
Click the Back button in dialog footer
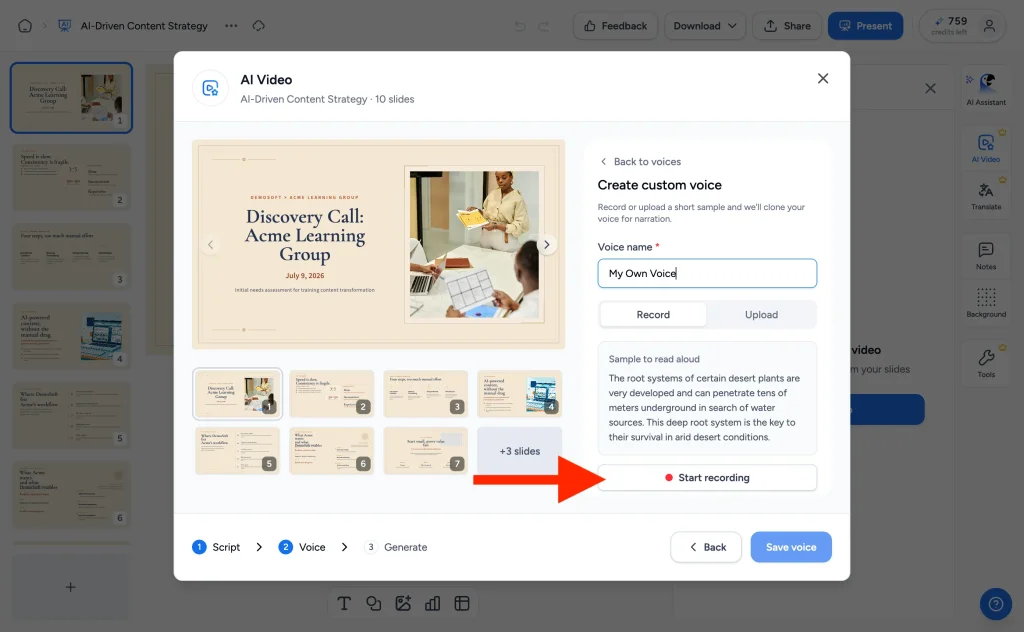(x=706, y=547)
